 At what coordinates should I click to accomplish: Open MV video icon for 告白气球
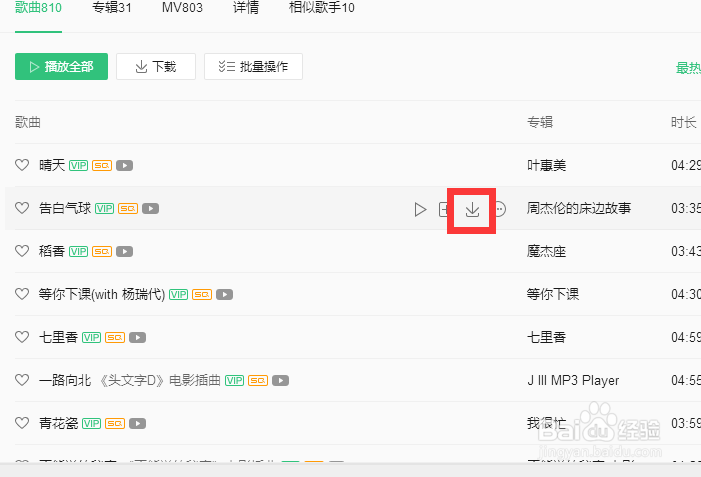pos(151,208)
